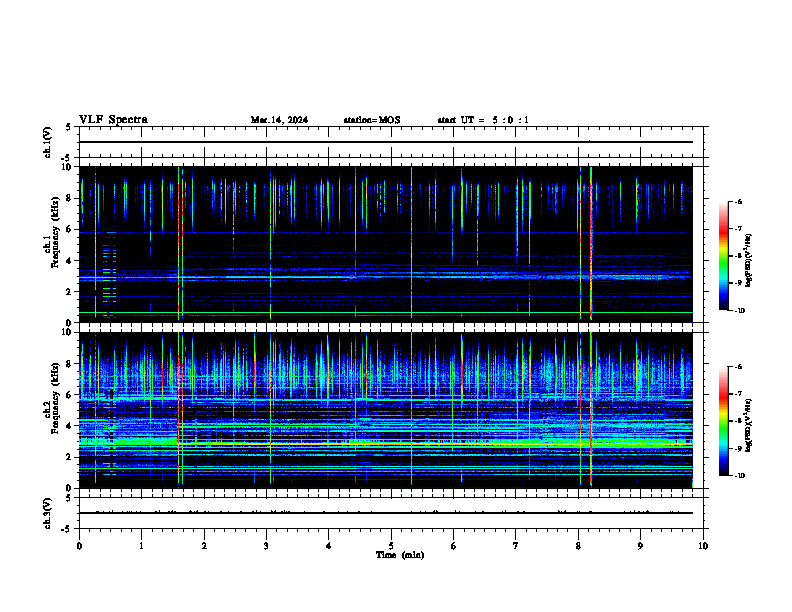Click the "6" minute tick on time axis
The height and width of the screenshot is (612, 792).
(x=453, y=546)
